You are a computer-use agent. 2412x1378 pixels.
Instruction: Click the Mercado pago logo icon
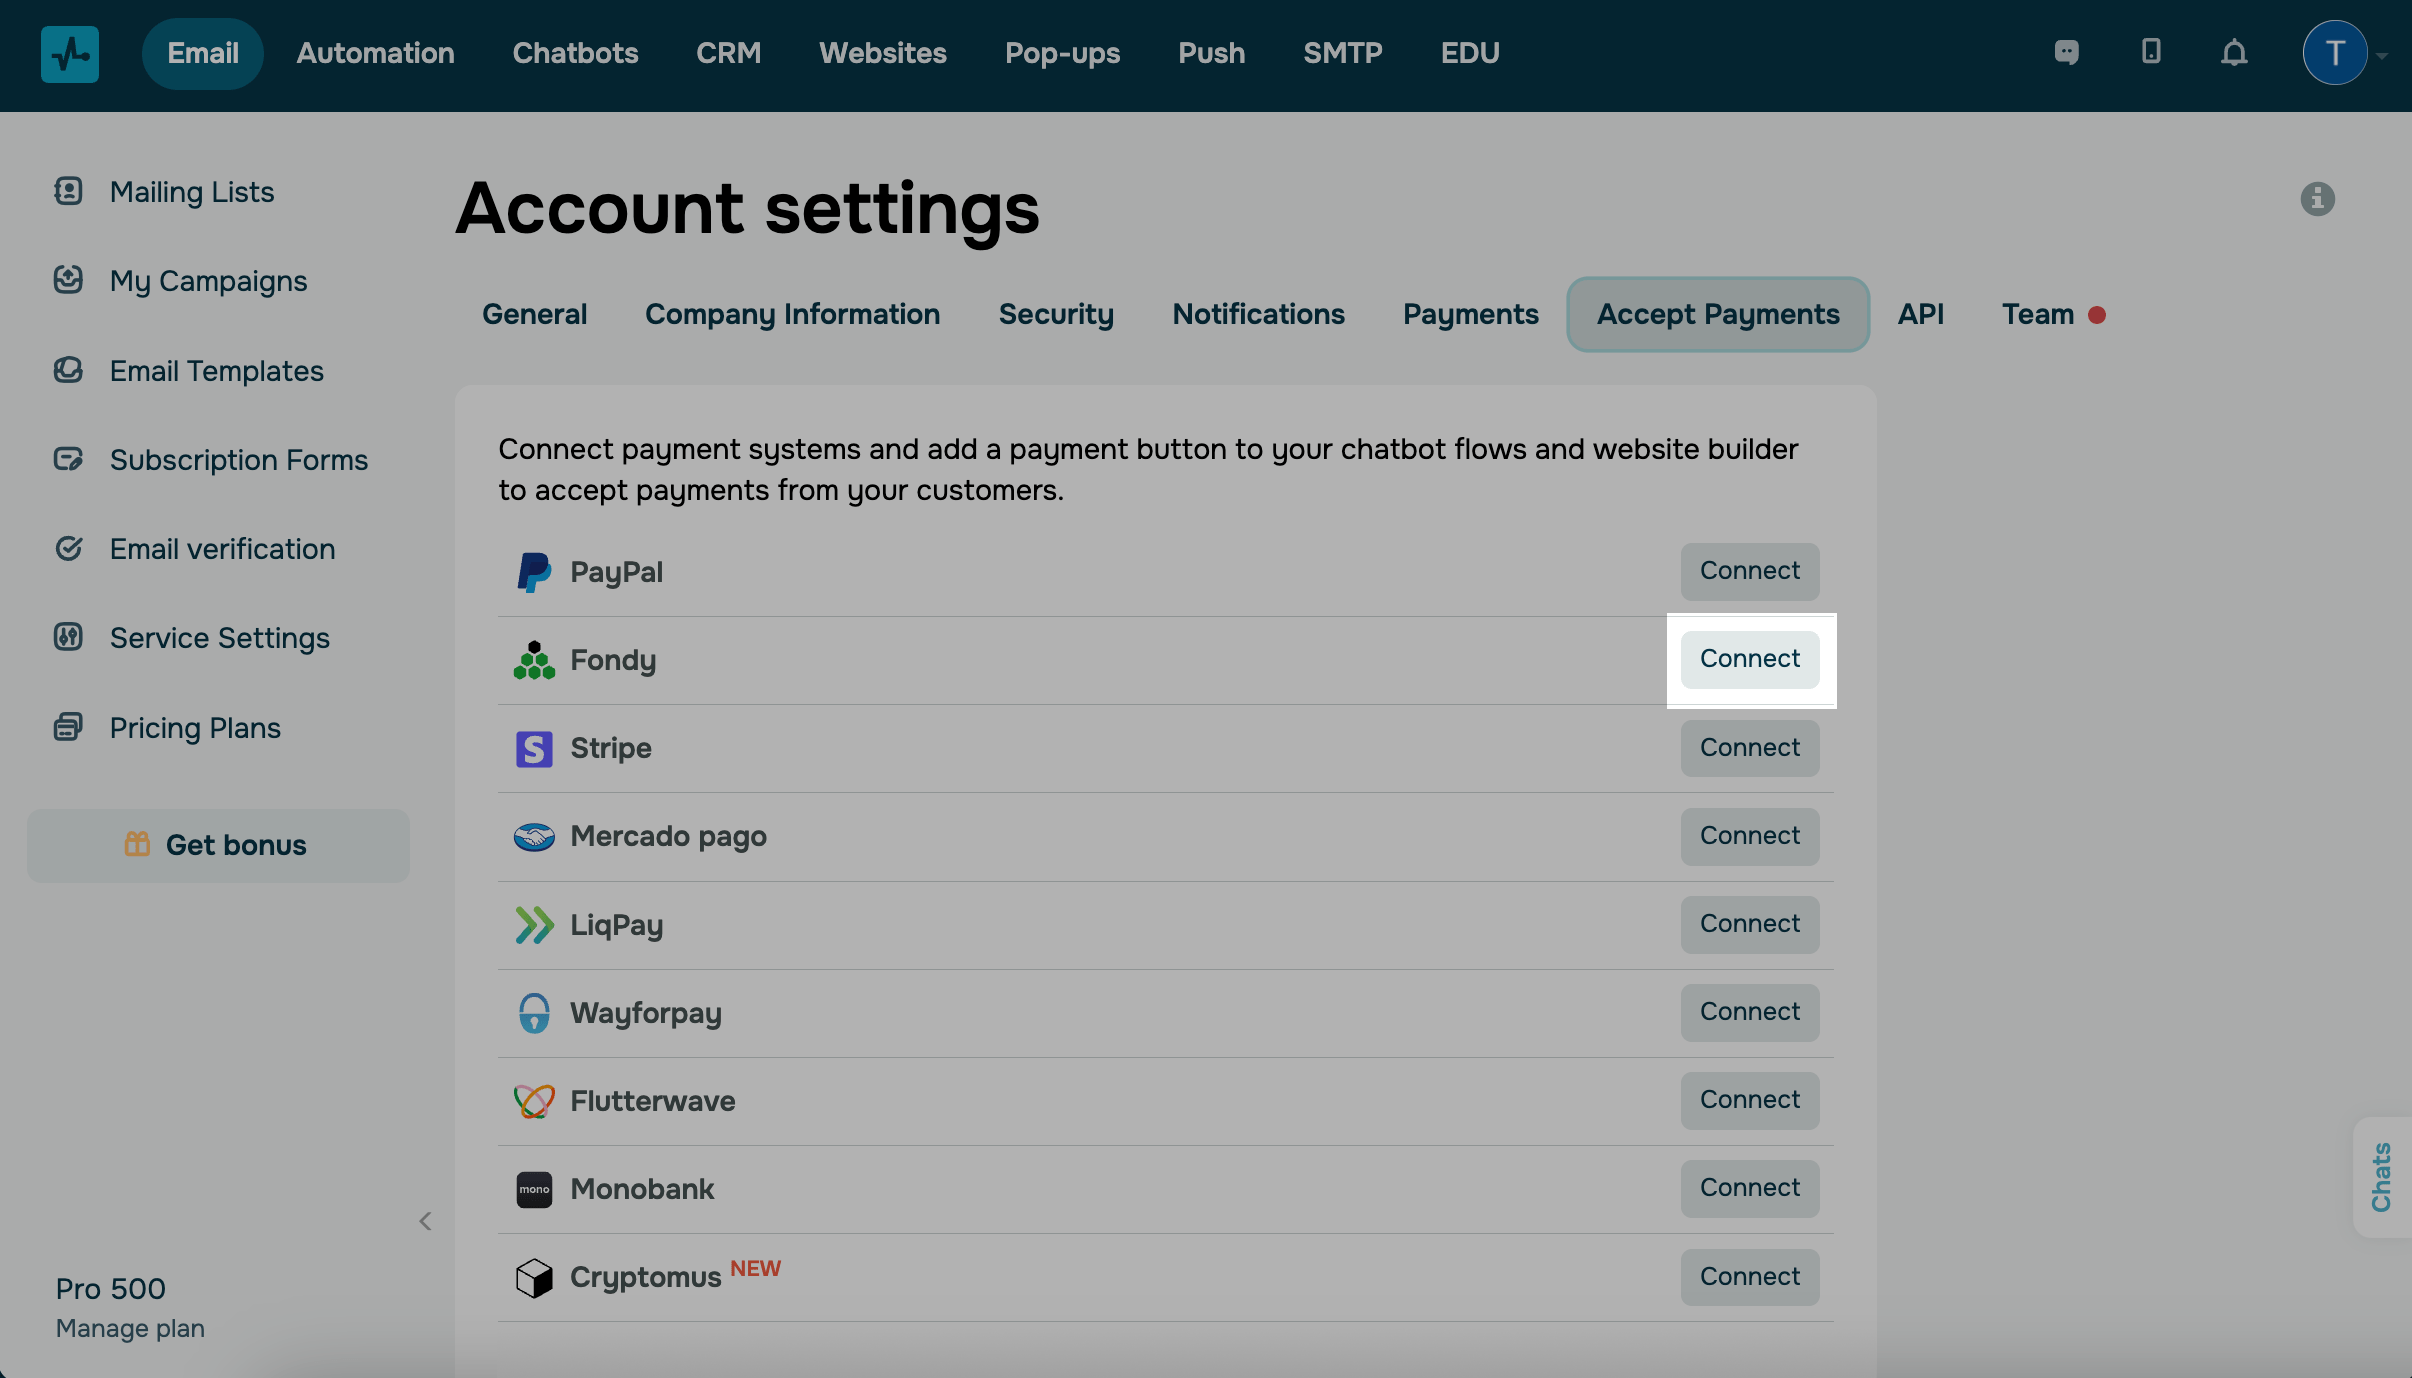pyautogui.click(x=534, y=836)
